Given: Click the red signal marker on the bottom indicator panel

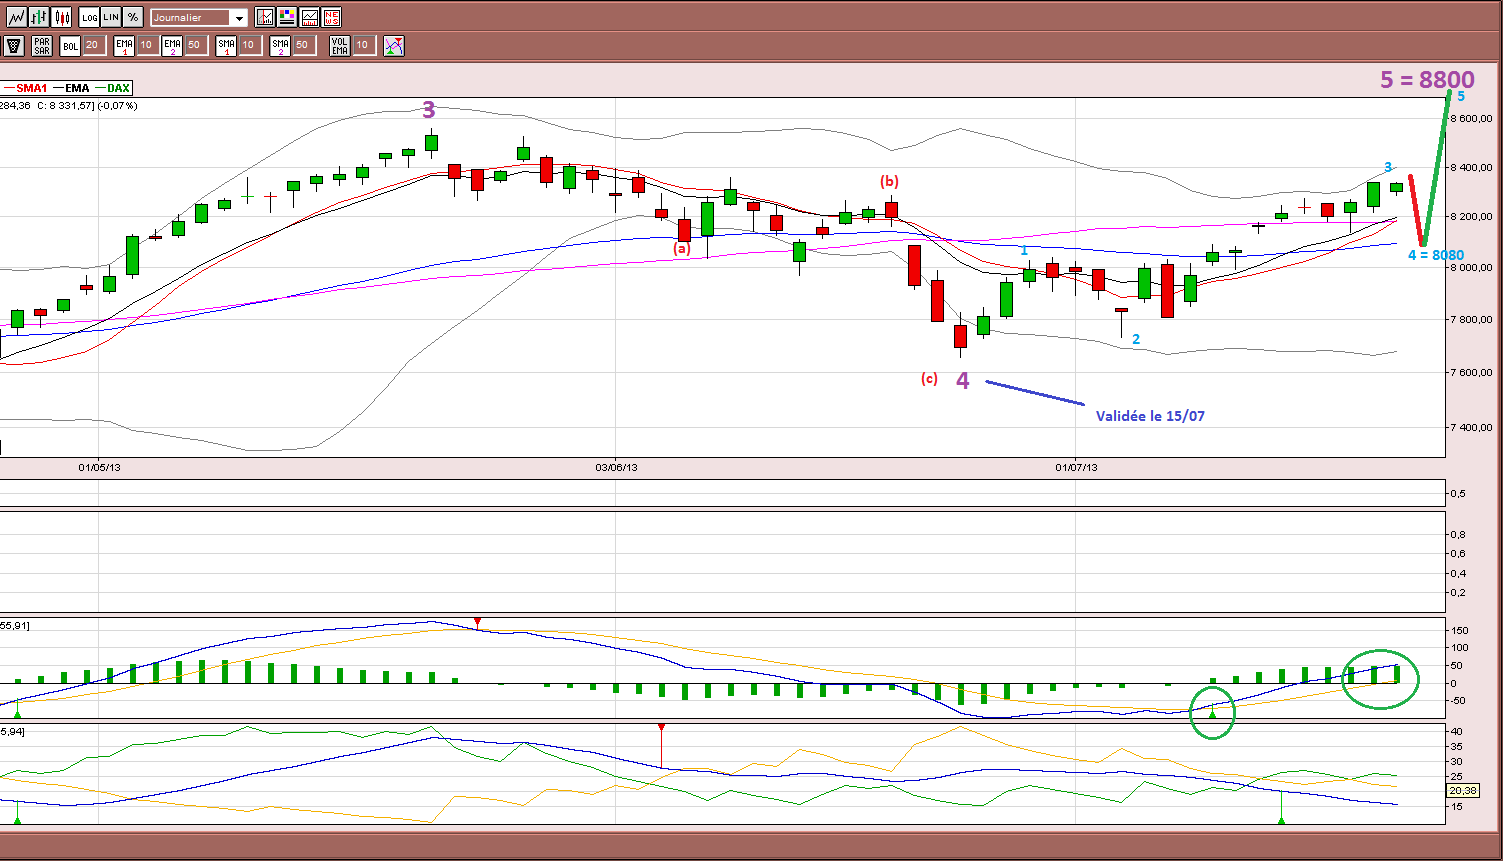Looking at the screenshot, I should 661,727.
